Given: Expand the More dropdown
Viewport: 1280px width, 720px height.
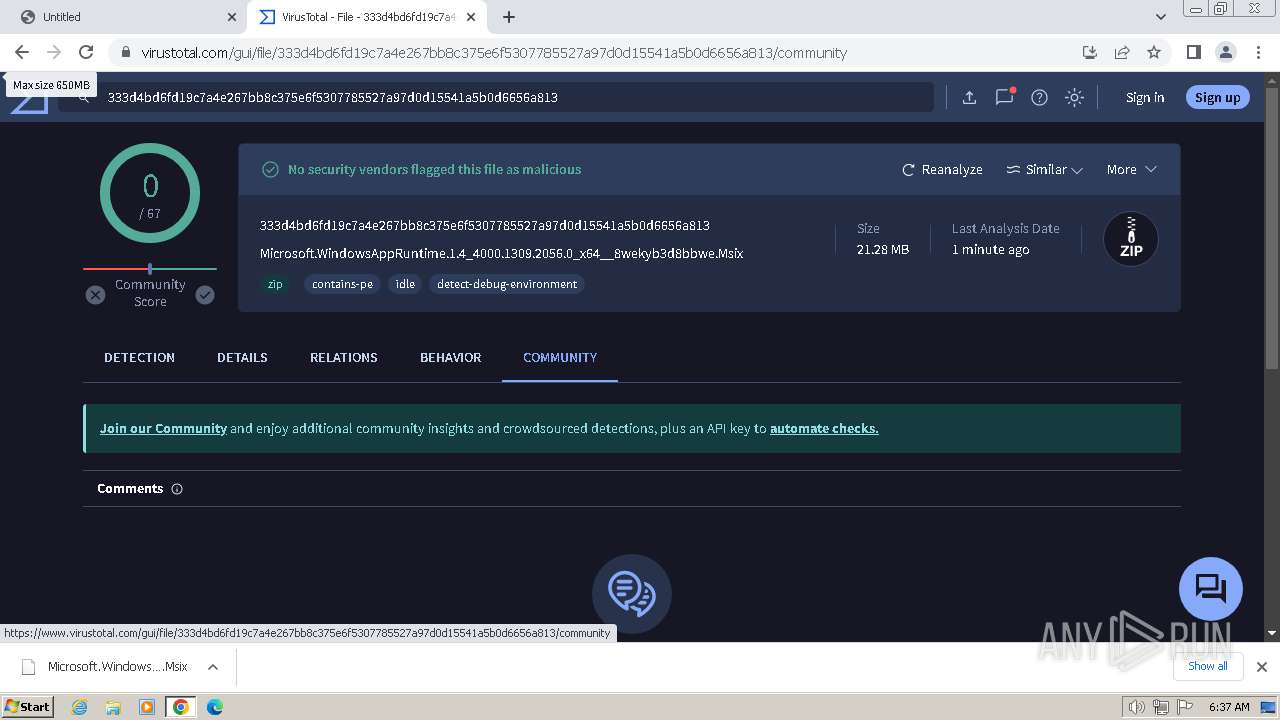Looking at the screenshot, I should click(1131, 170).
